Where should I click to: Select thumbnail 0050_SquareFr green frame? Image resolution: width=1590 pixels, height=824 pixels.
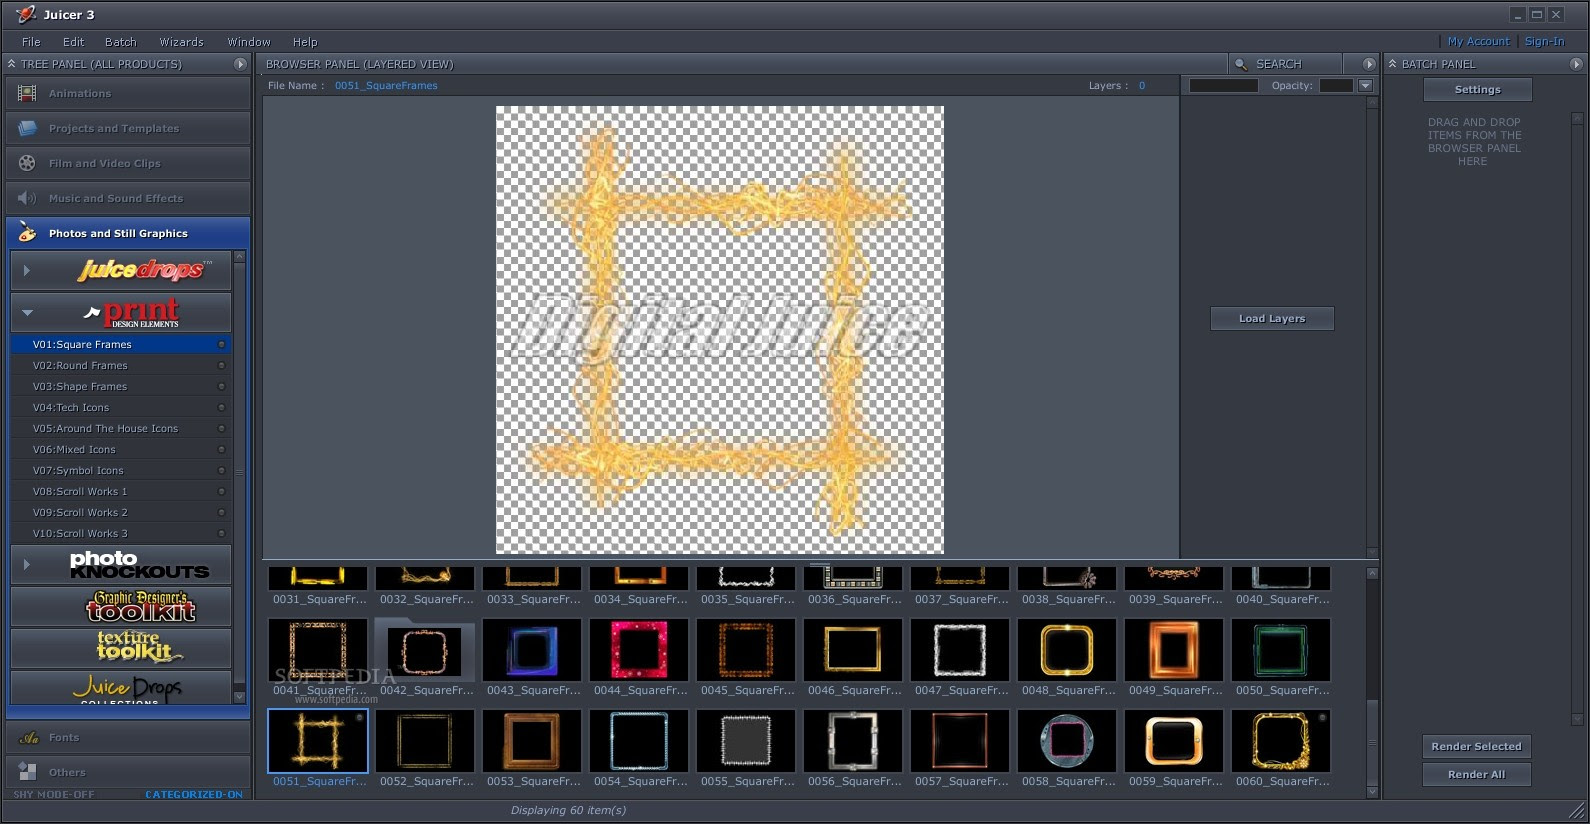click(x=1280, y=650)
